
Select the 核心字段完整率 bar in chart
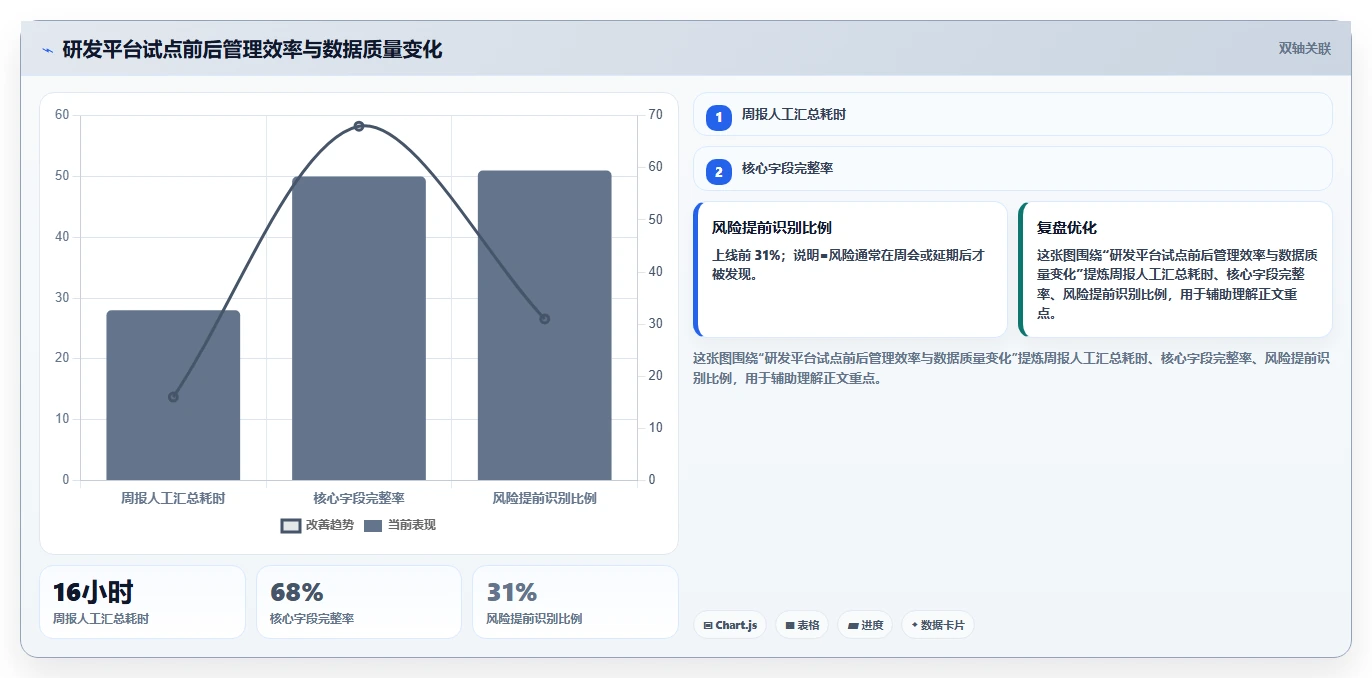tap(359, 328)
